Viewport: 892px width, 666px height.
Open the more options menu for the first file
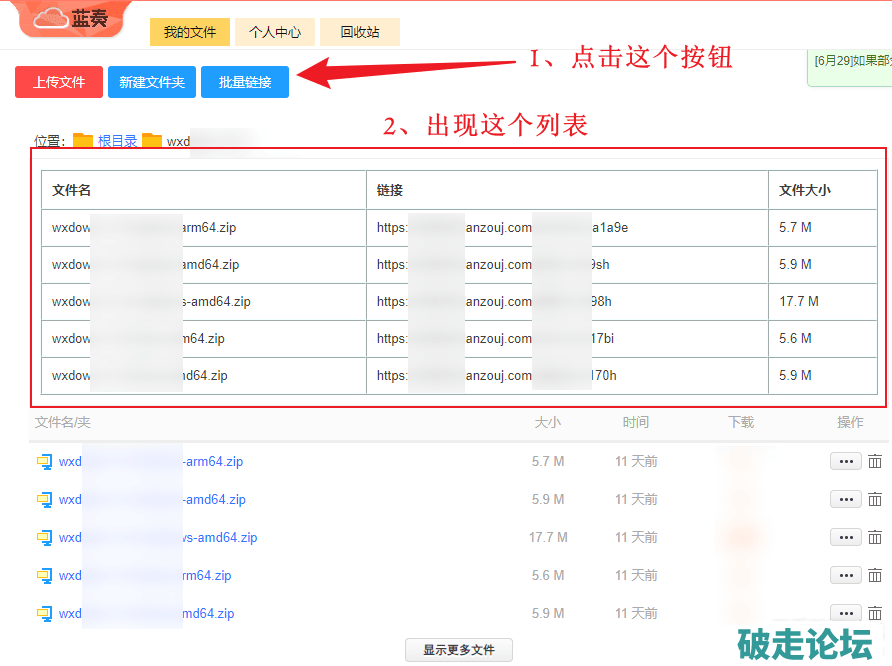pyautogui.click(x=845, y=462)
